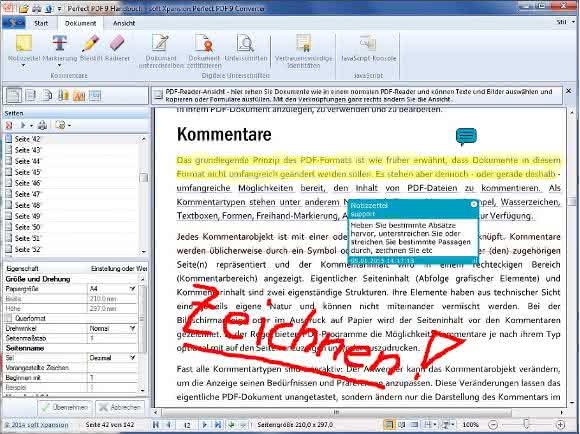This screenshot has width=580, height=434.
Task: Close the PDF-Reader-Ansicht info bar
Action: point(569,91)
